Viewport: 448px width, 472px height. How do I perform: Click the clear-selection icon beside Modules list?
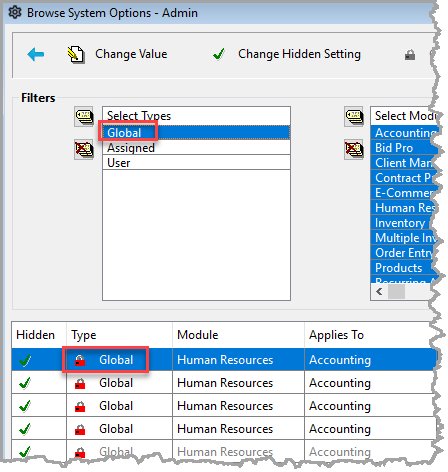[354, 149]
